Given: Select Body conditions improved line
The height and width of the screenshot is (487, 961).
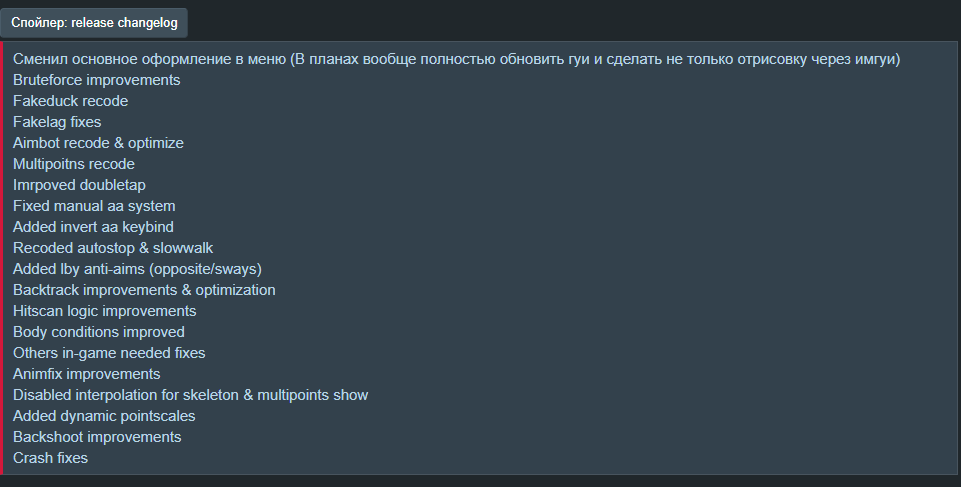Looking at the screenshot, I should click(x=99, y=332).
